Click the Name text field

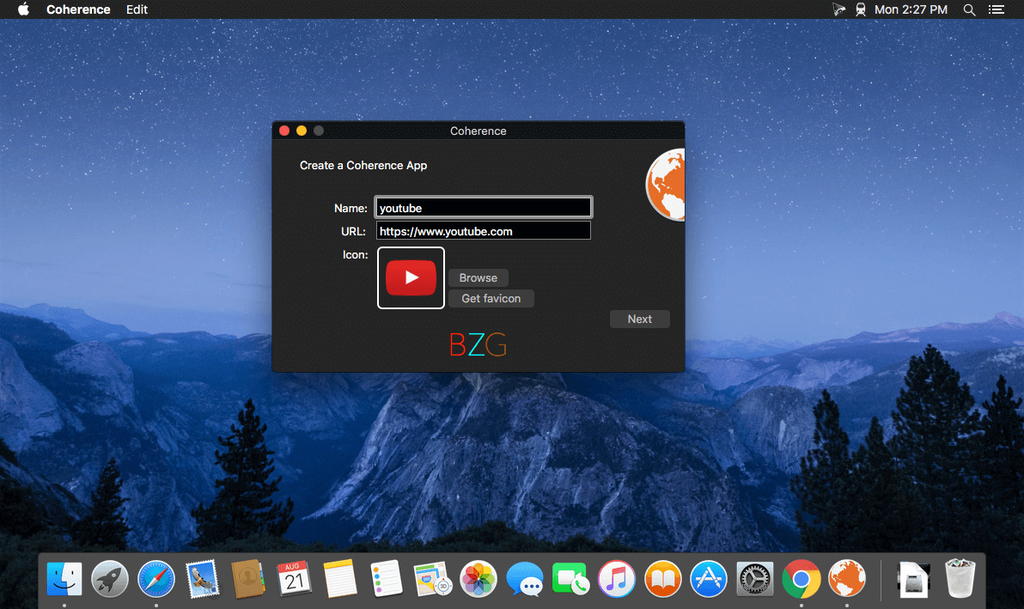[x=483, y=208]
